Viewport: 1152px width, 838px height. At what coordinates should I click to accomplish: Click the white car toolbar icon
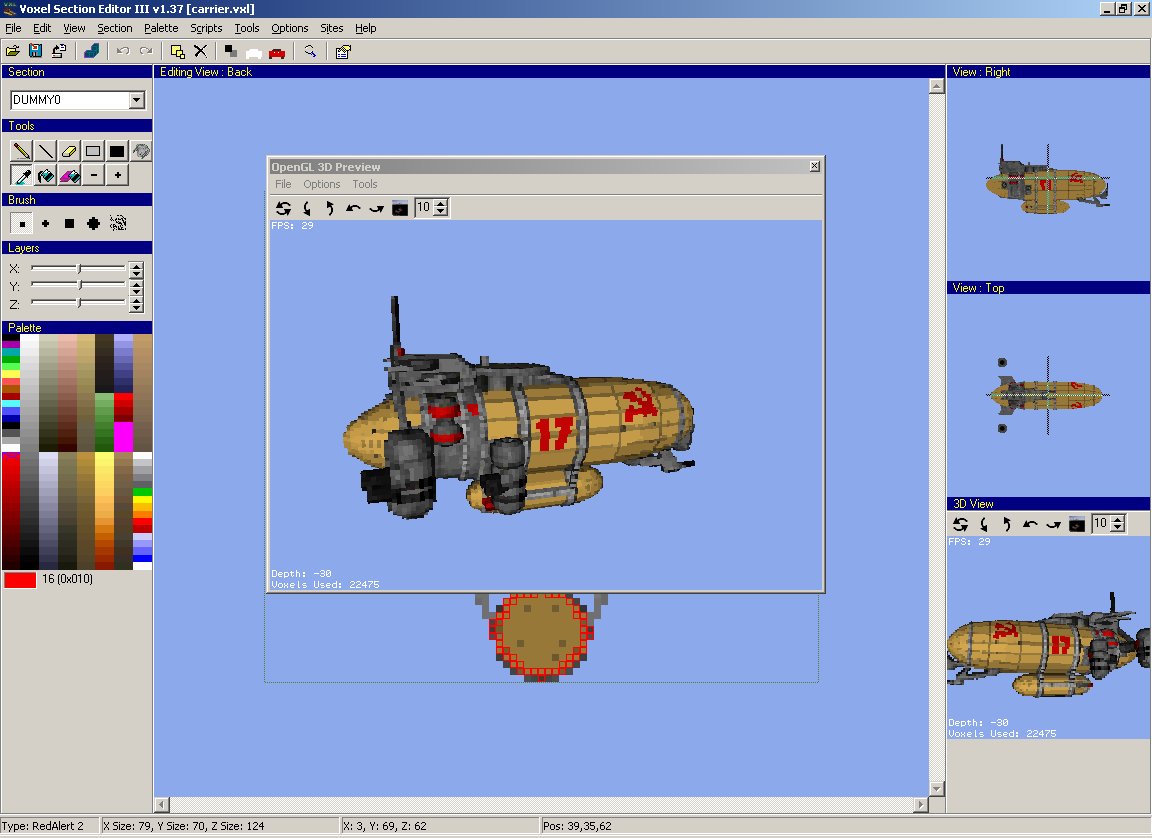pos(253,52)
